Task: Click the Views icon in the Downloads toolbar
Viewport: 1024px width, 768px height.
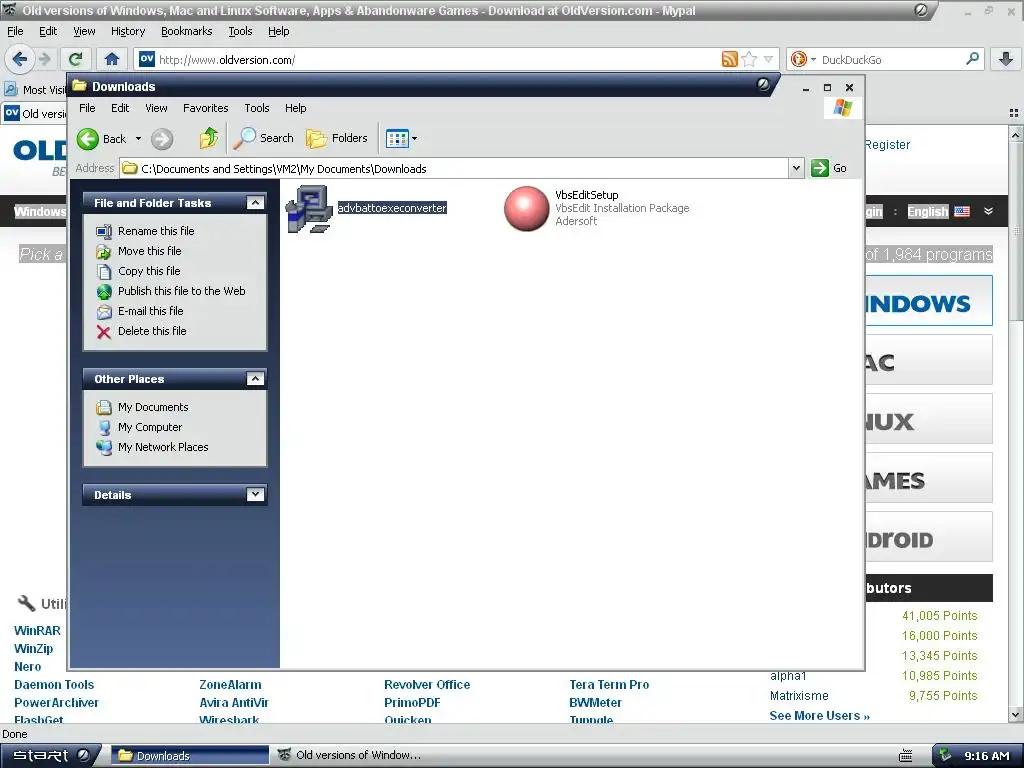Action: click(396, 138)
